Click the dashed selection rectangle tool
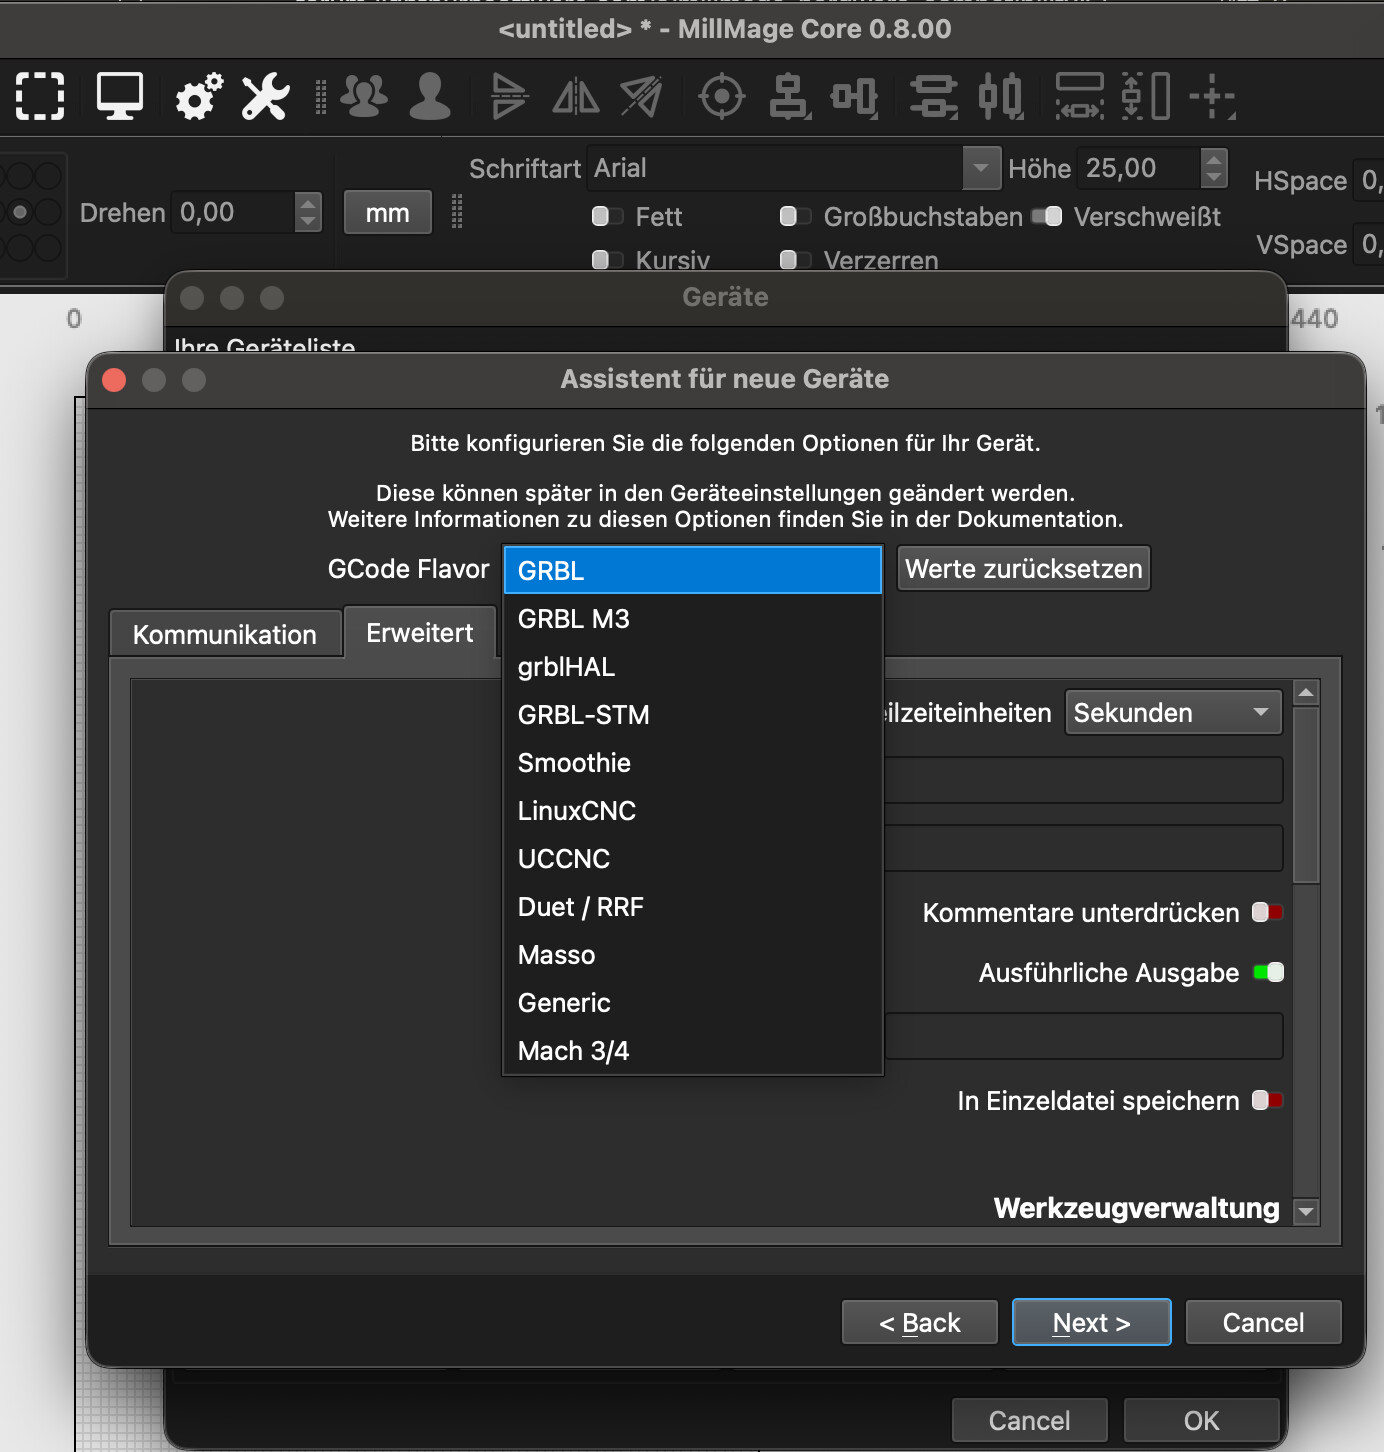 pos(40,97)
